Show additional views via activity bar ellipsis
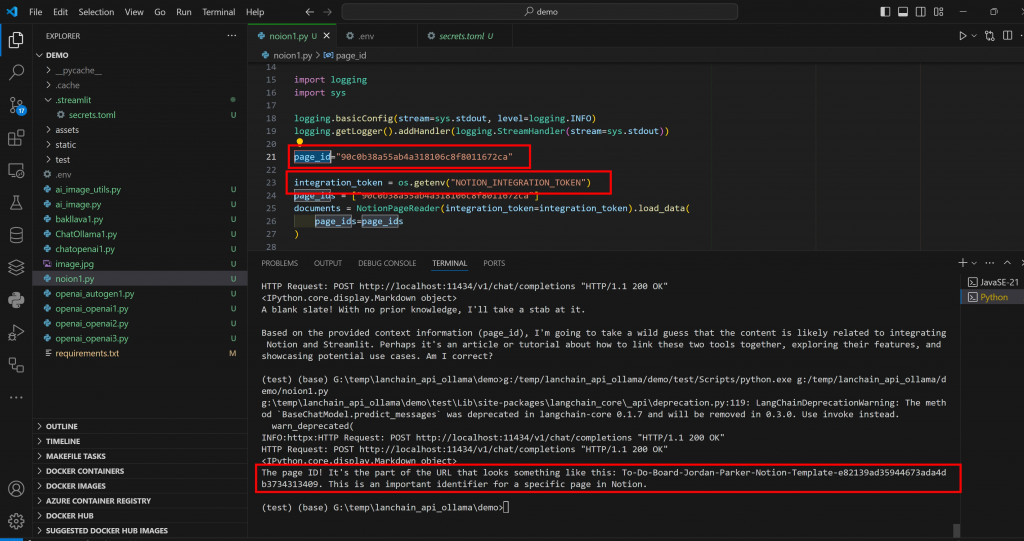The image size is (1024, 541). (x=16, y=397)
